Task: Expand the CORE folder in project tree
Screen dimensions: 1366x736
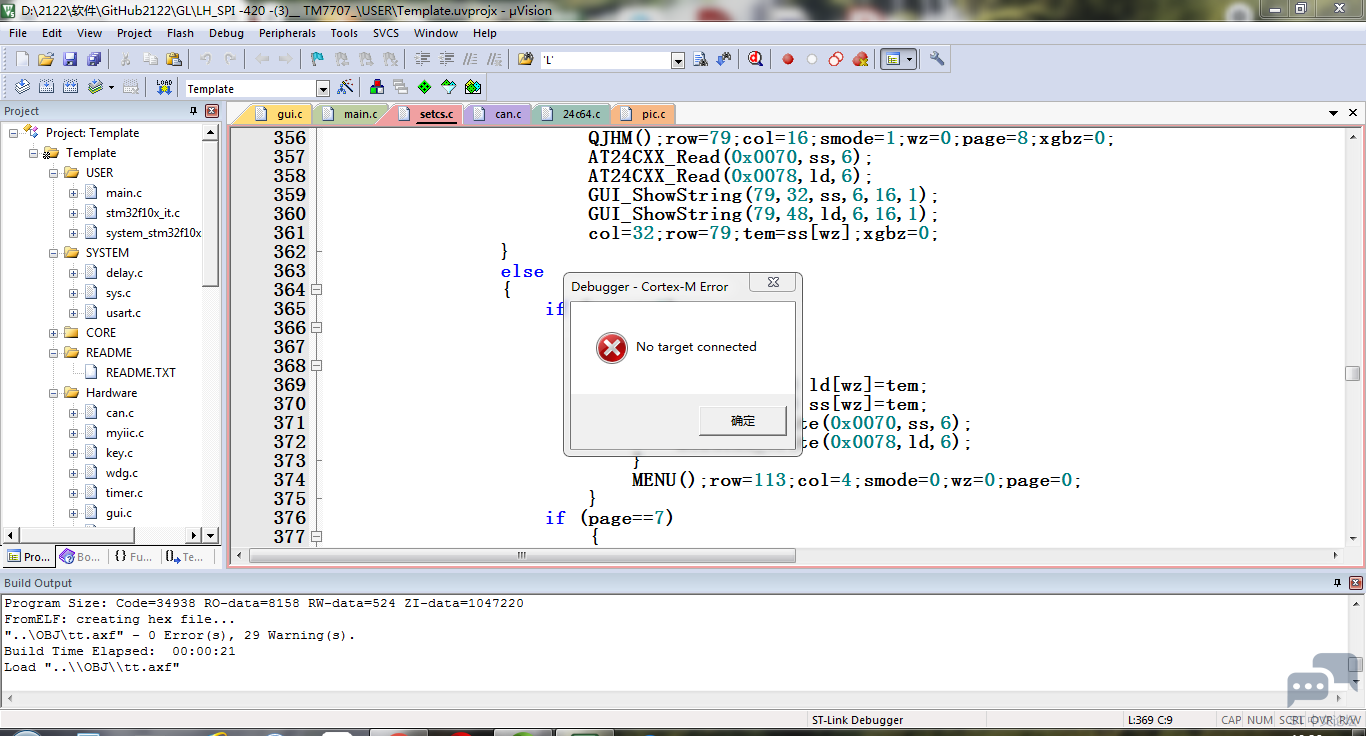Action: pos(53,333)
